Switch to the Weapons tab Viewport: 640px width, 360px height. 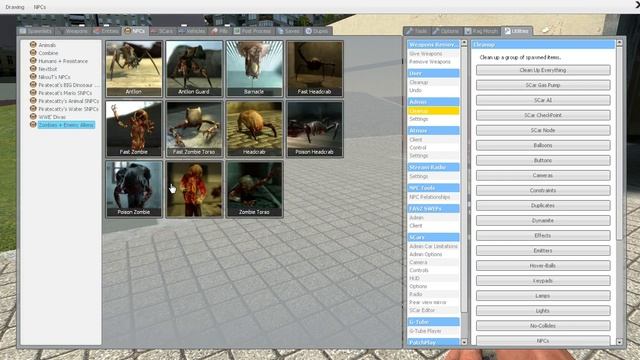(72, 31)
